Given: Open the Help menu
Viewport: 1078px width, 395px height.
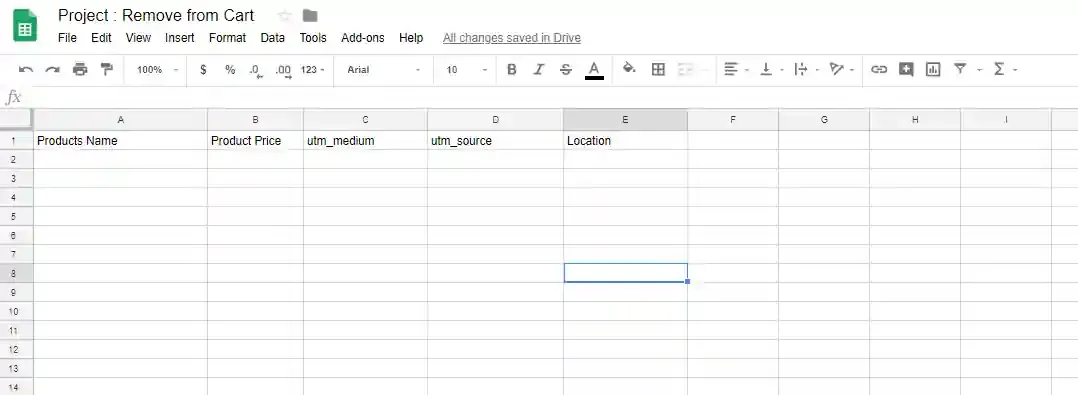Looking at the screenshot, I should click(x=411, y=38).
